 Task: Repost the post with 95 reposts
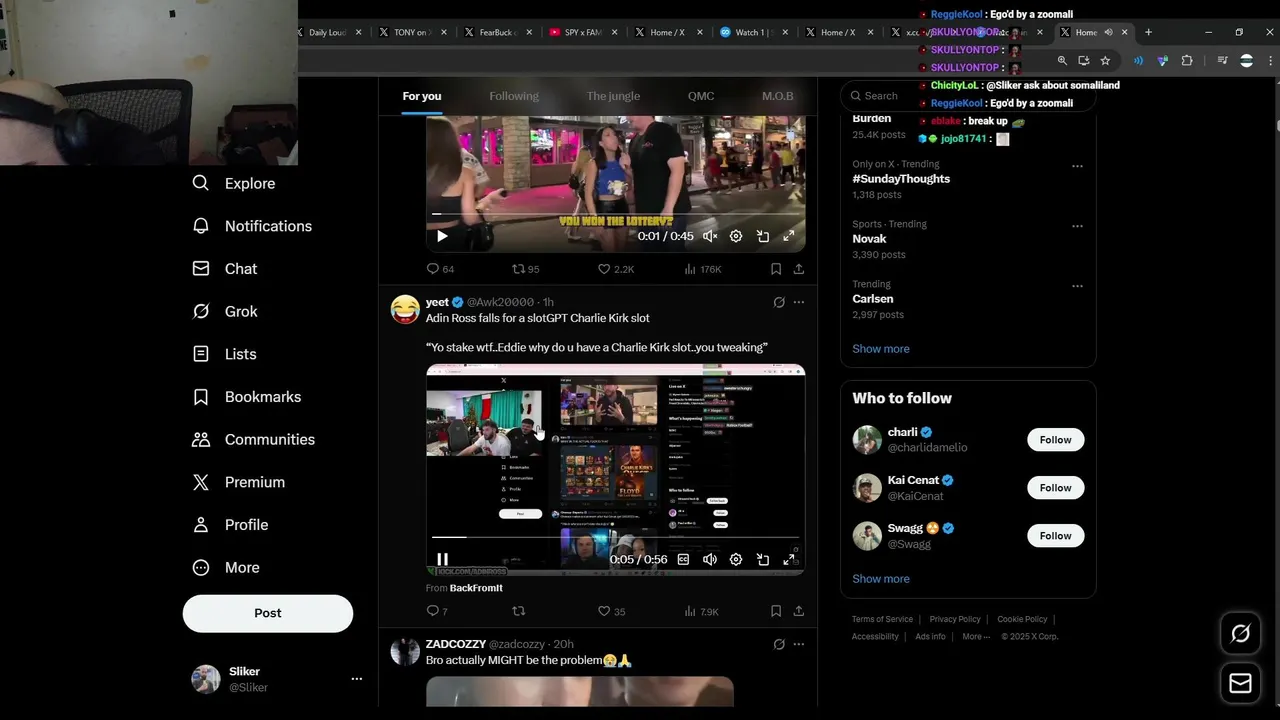[x=525, y=269]
